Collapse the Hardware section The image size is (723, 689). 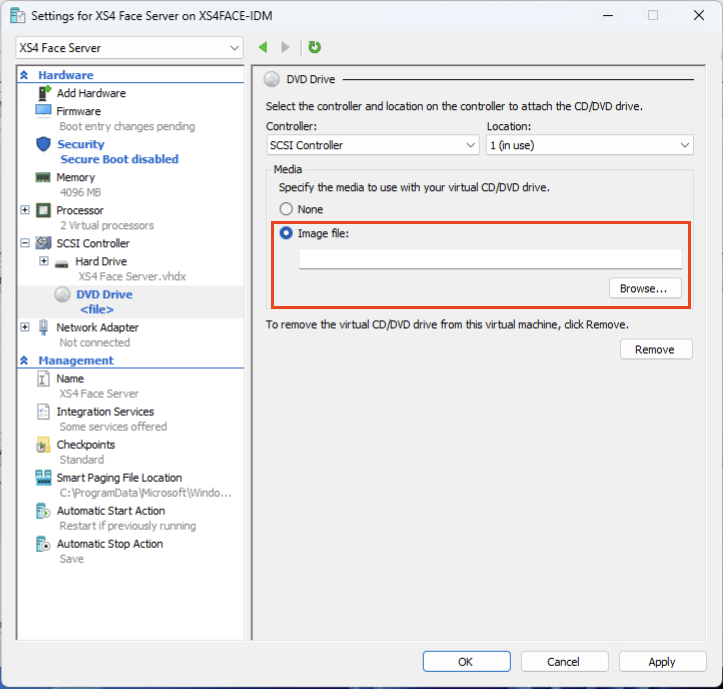click(24, 75)
